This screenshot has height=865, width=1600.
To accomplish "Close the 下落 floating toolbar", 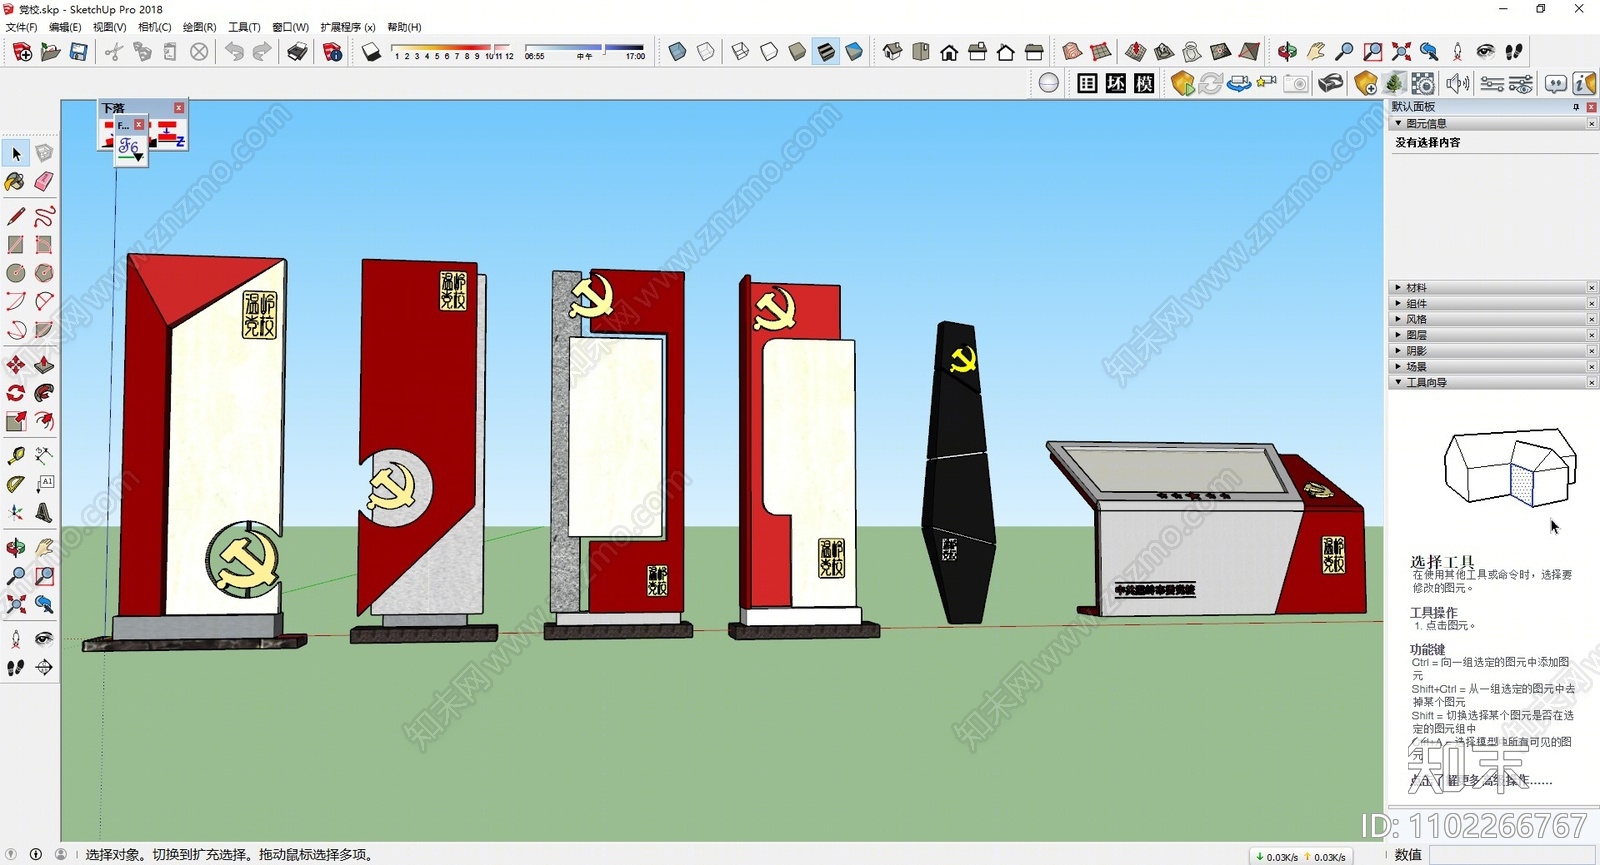I will tap(179, 107).
